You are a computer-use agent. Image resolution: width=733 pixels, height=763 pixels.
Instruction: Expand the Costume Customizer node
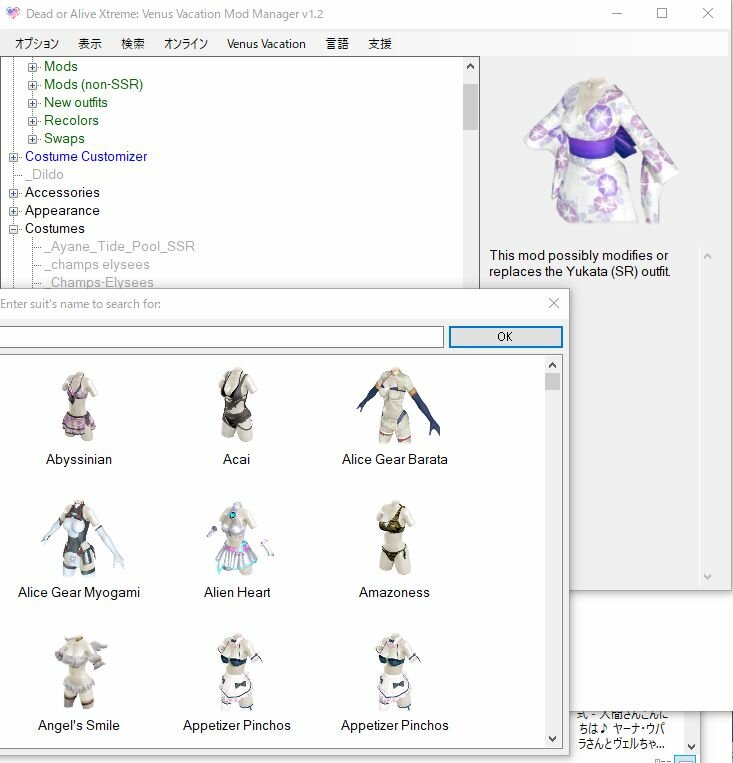coord(14,157)
